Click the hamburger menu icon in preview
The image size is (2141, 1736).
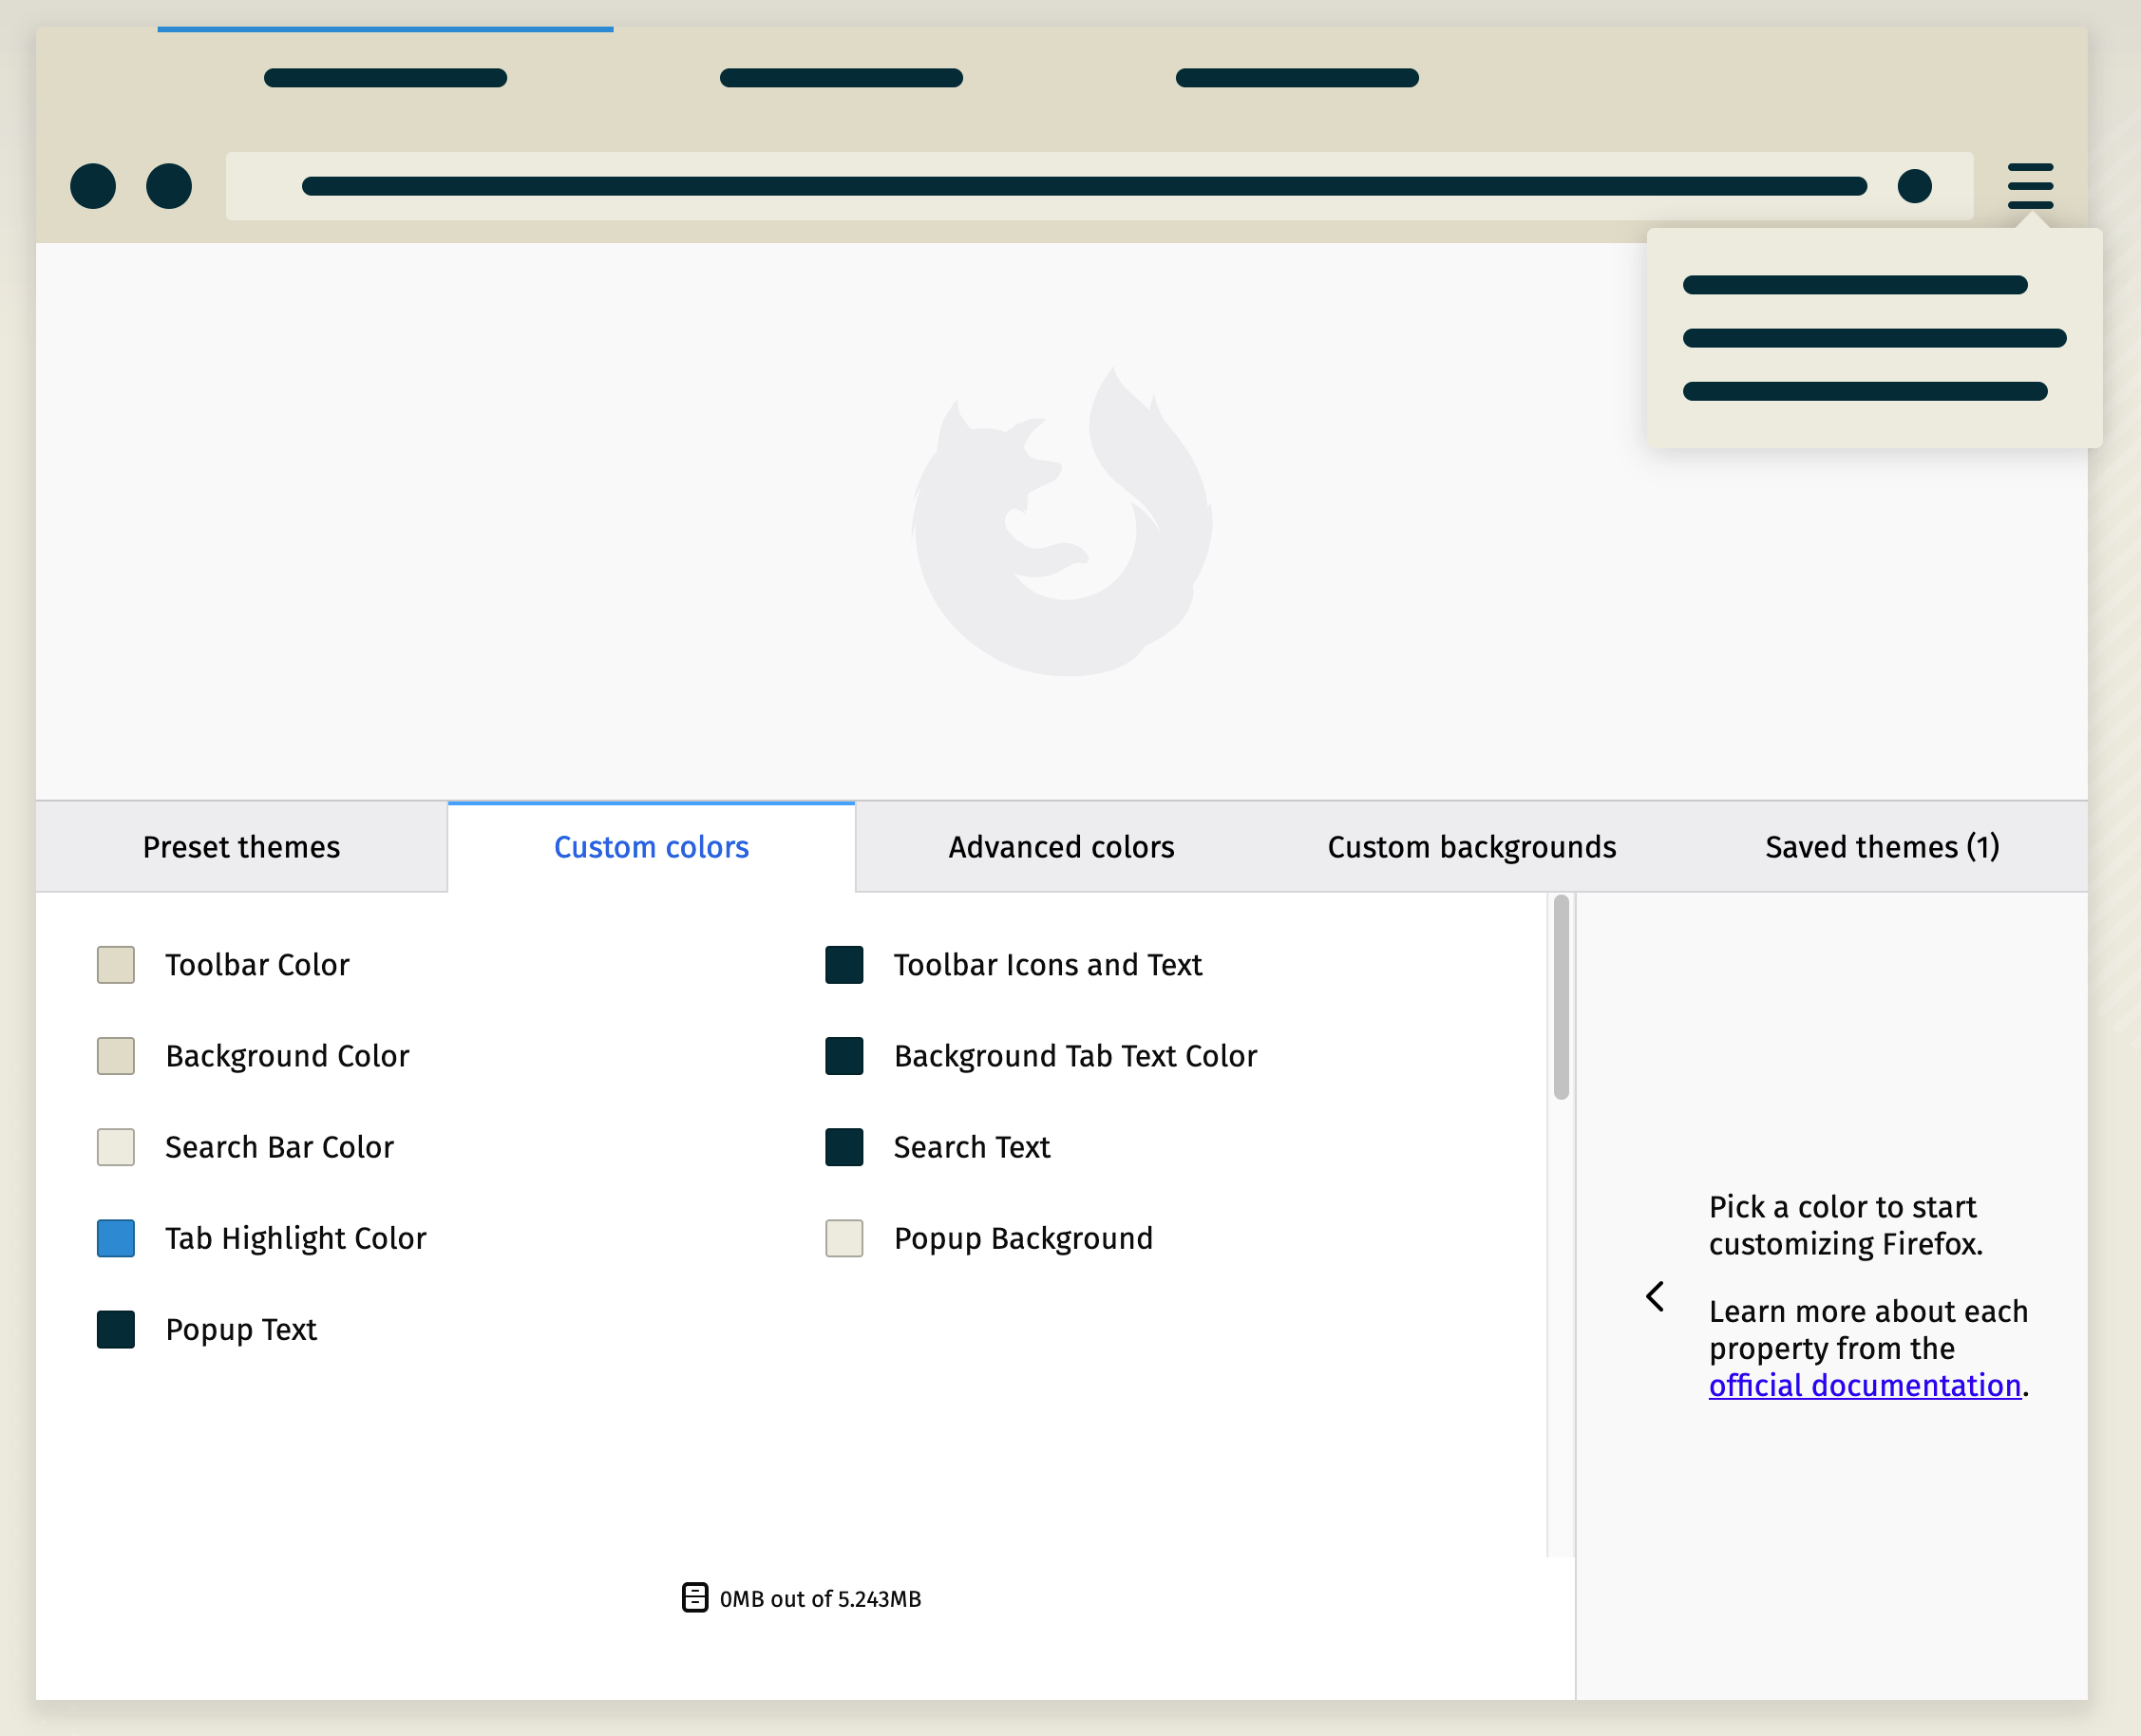tap(2030, 186)
